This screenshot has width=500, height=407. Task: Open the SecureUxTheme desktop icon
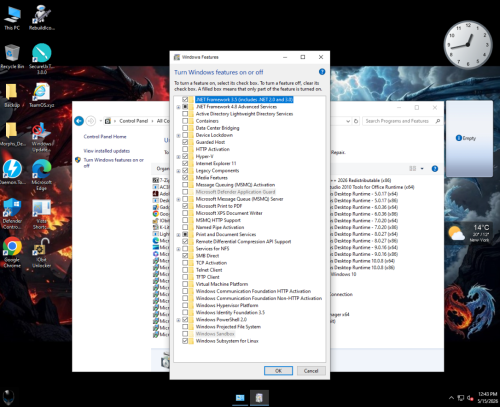pos(41,59)
